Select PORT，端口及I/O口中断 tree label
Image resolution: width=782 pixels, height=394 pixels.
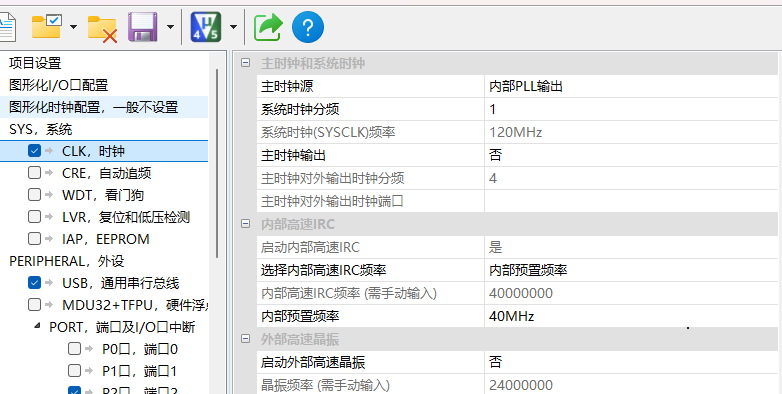click(122, 327)
